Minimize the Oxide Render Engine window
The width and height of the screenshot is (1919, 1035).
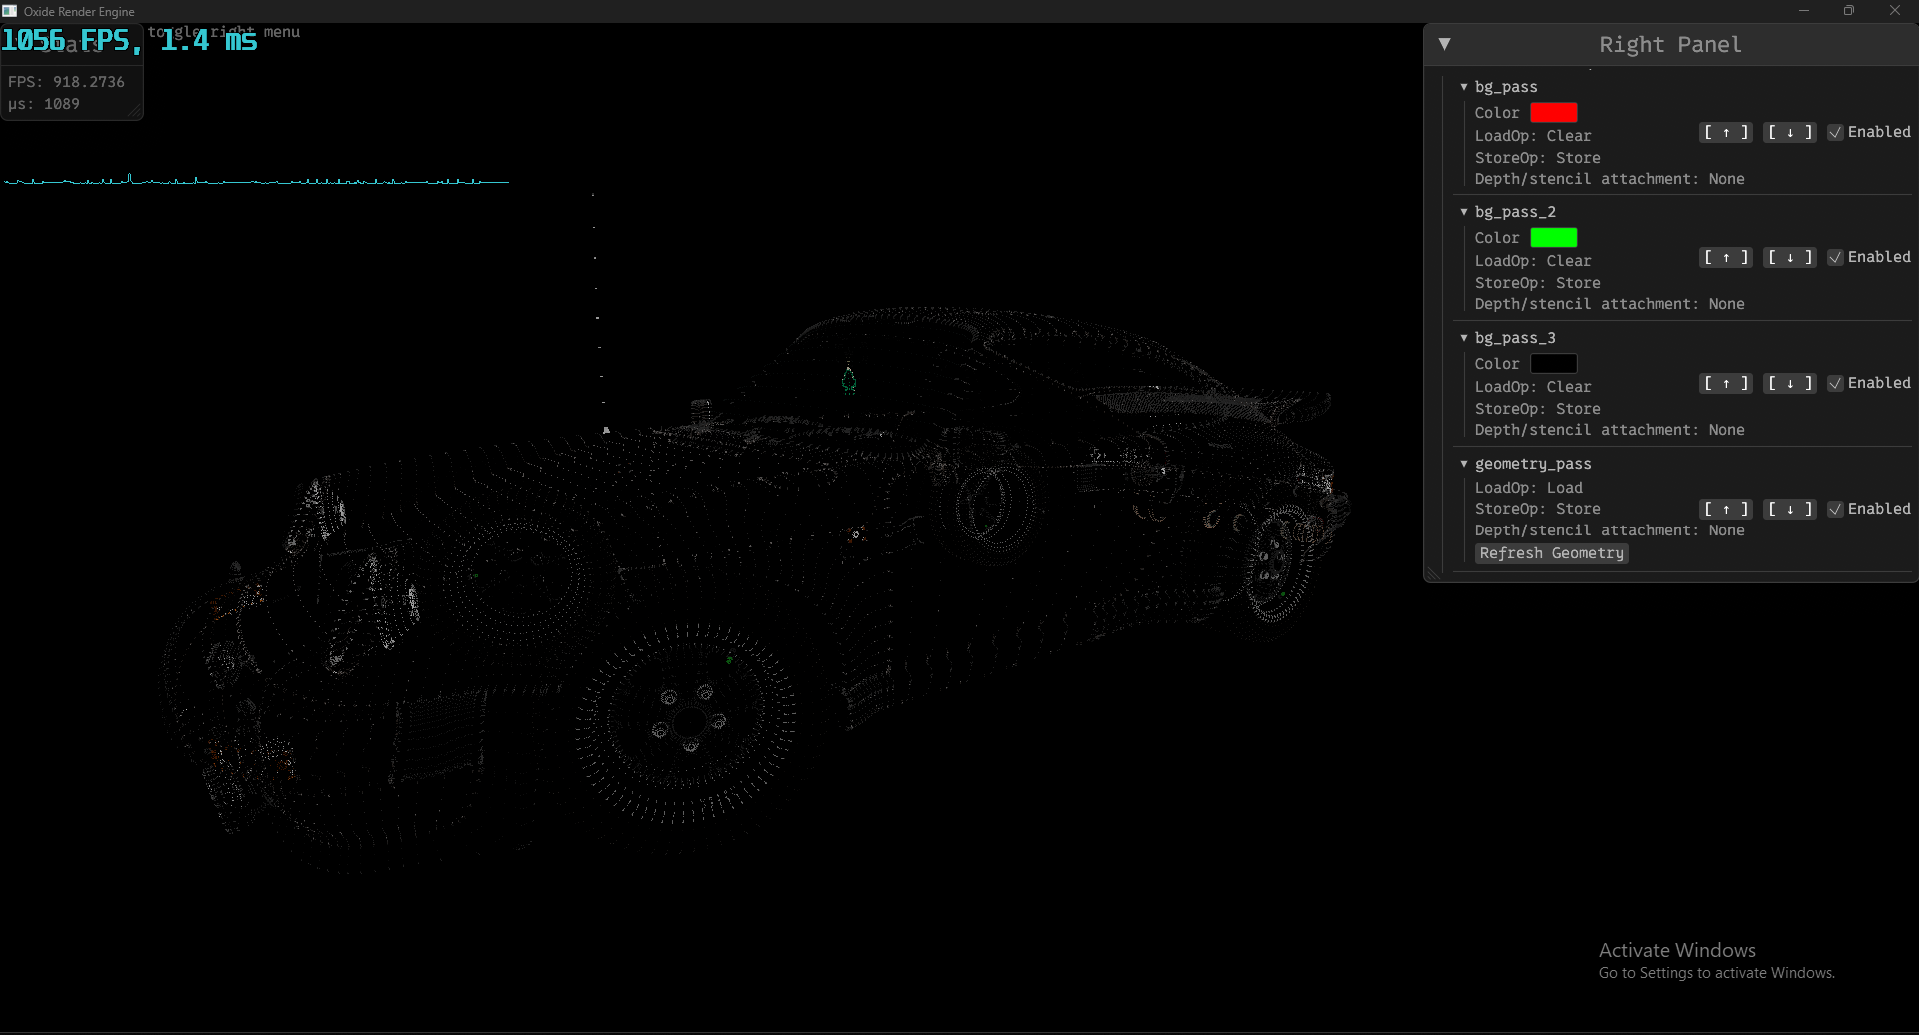tap(1804, 11)
